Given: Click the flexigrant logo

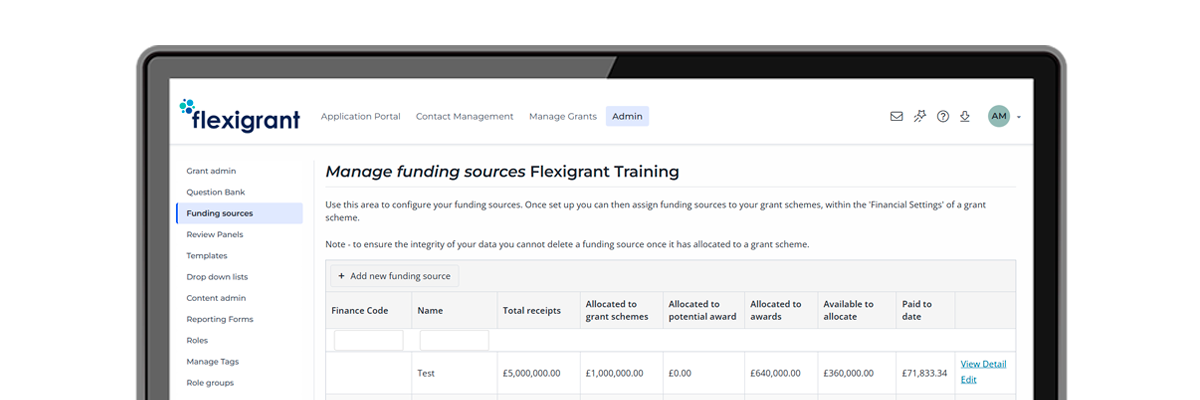Looking at the screenshot, I should pyautogui.click(x=239, y=116).
